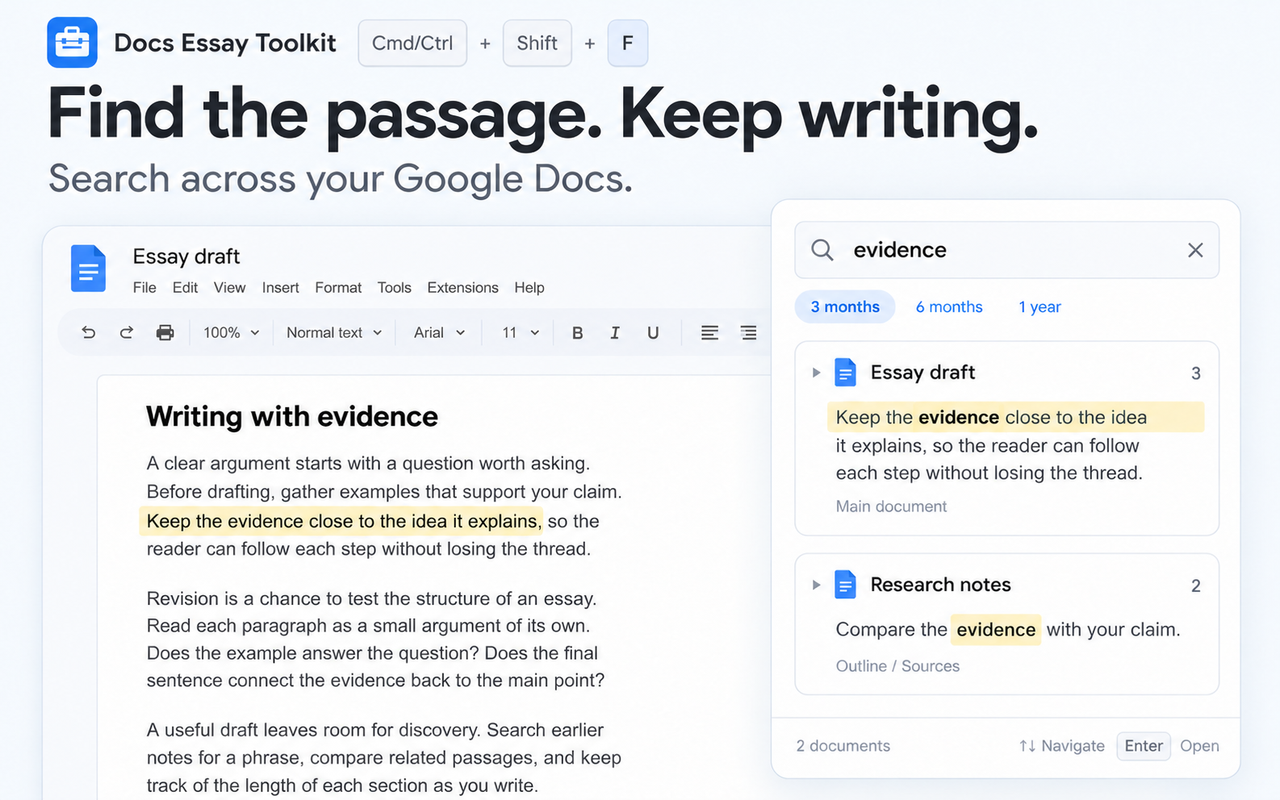Click the '2 documents' count in footer

coord(843,746)
